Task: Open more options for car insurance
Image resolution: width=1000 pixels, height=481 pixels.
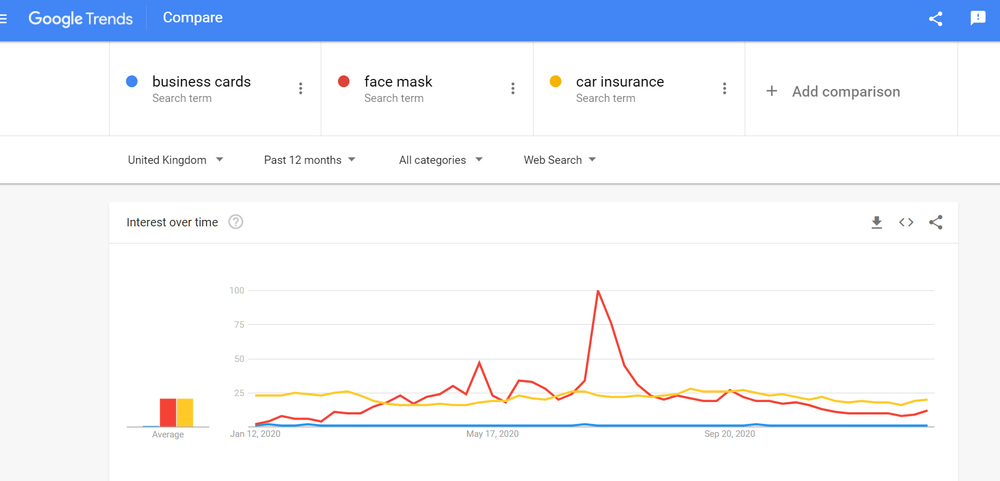Action: [725, 89]
